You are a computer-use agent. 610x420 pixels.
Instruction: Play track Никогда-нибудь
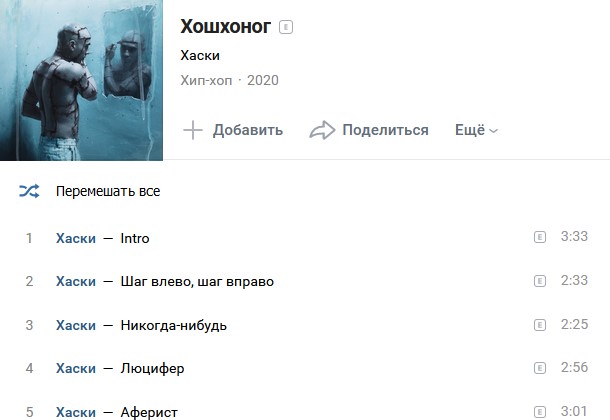(174, 325)
